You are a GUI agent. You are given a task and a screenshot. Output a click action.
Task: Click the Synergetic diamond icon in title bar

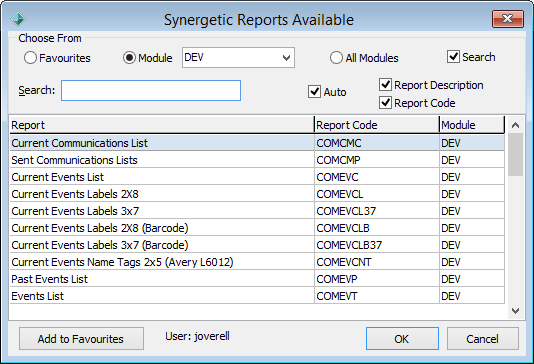point(18,19)
